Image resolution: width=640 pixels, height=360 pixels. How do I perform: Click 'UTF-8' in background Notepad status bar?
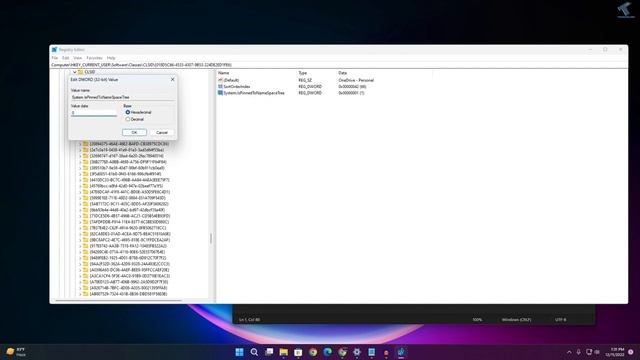click(x=560, y=320)
